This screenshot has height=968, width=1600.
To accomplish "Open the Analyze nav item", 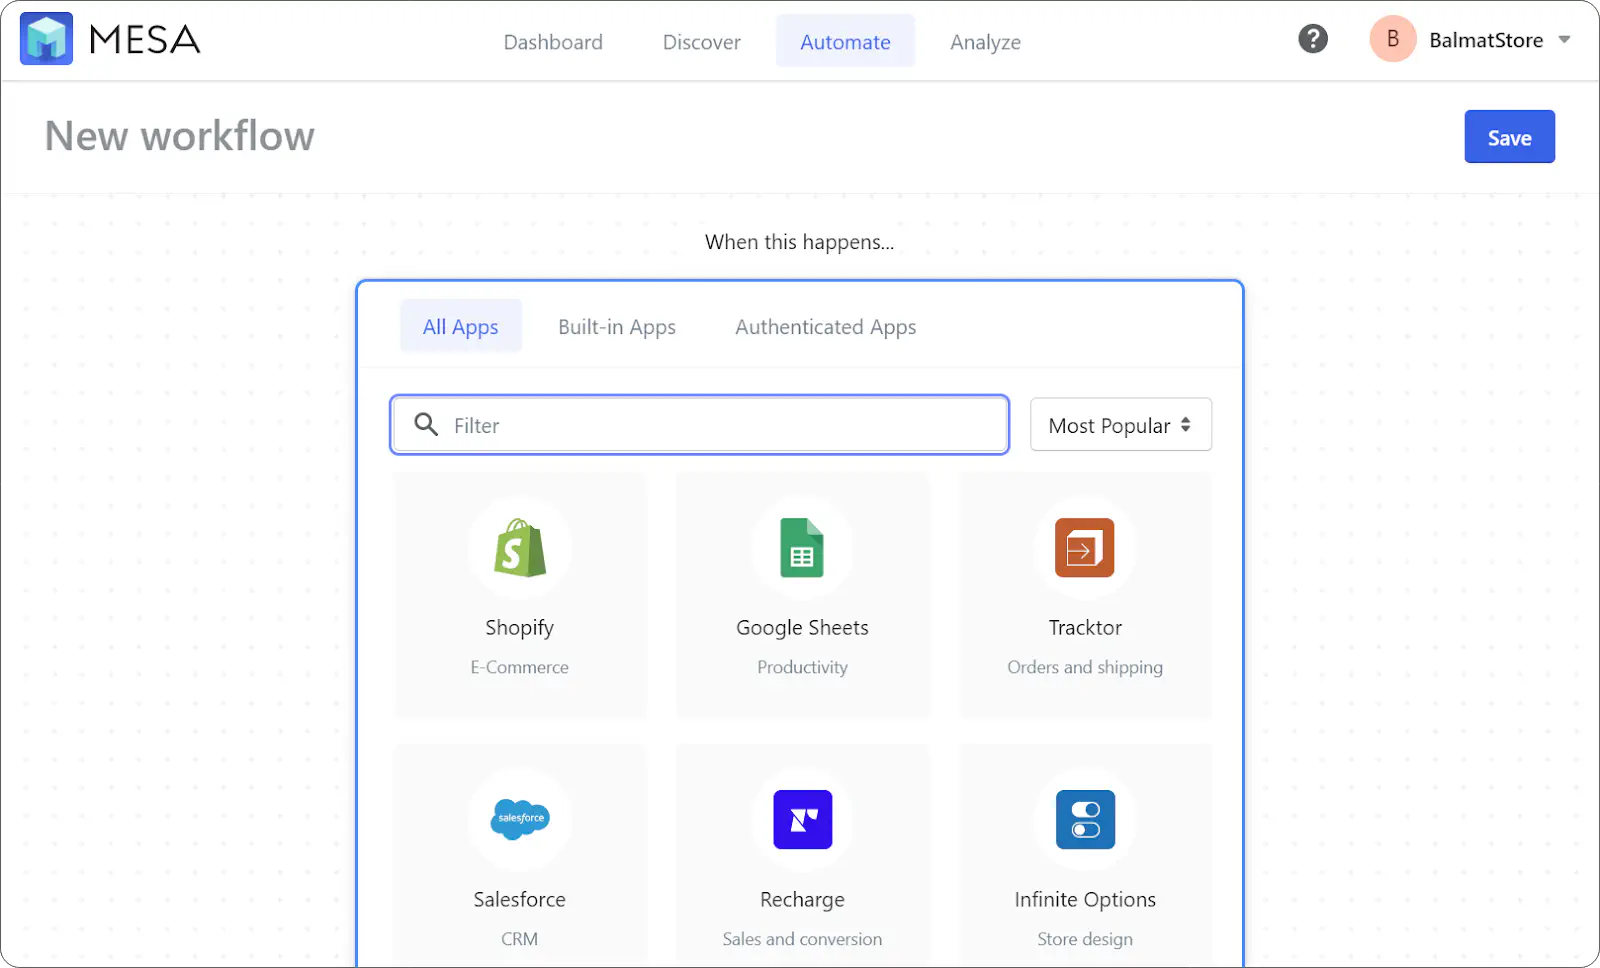I will tap(985, 42).
